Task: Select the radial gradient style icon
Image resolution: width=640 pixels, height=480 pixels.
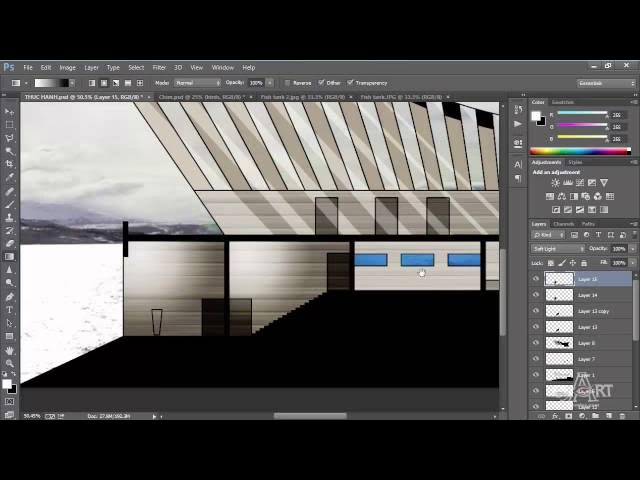Action: point(103,83)
